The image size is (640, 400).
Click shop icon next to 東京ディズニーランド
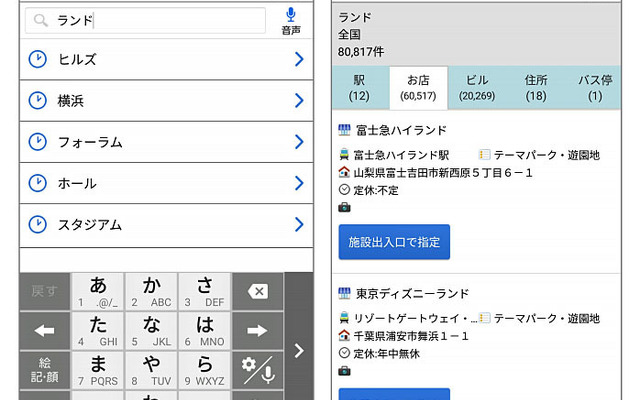click(x=344, y=293)
